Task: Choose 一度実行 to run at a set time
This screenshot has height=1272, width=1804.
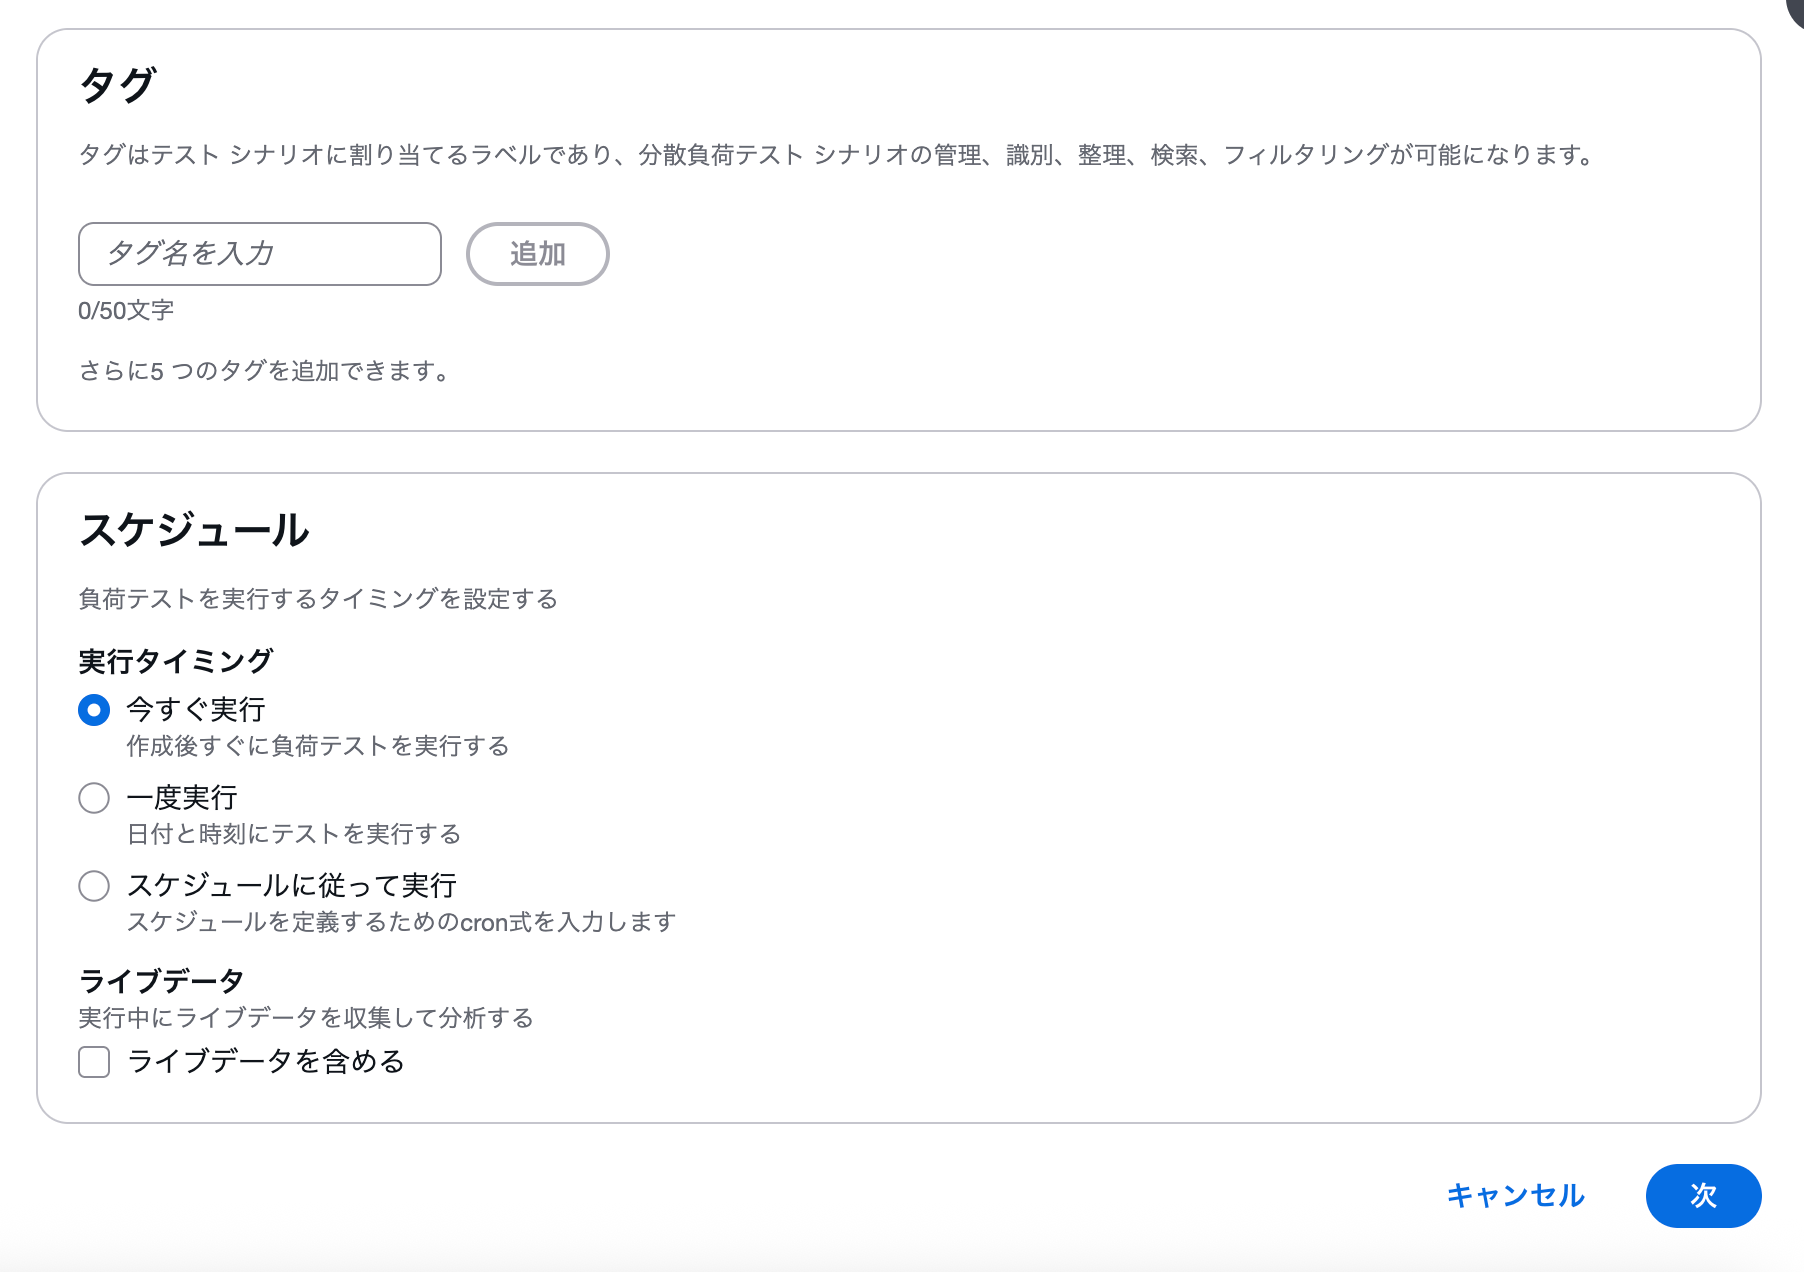Action: click(93, 798)
